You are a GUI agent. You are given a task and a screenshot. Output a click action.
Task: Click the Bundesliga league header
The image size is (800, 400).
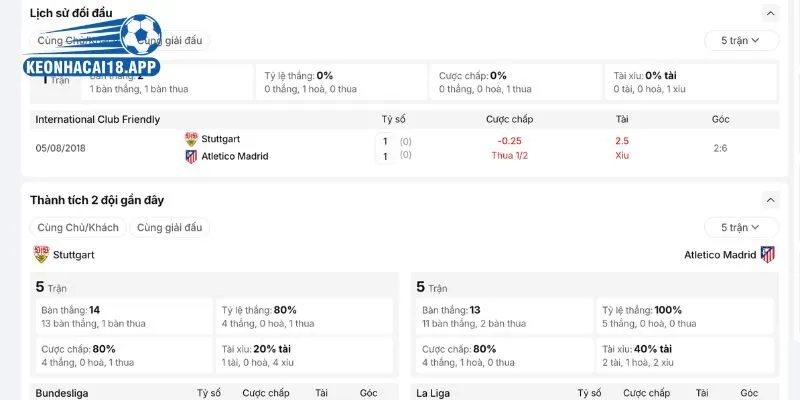[x=62, y=393]
